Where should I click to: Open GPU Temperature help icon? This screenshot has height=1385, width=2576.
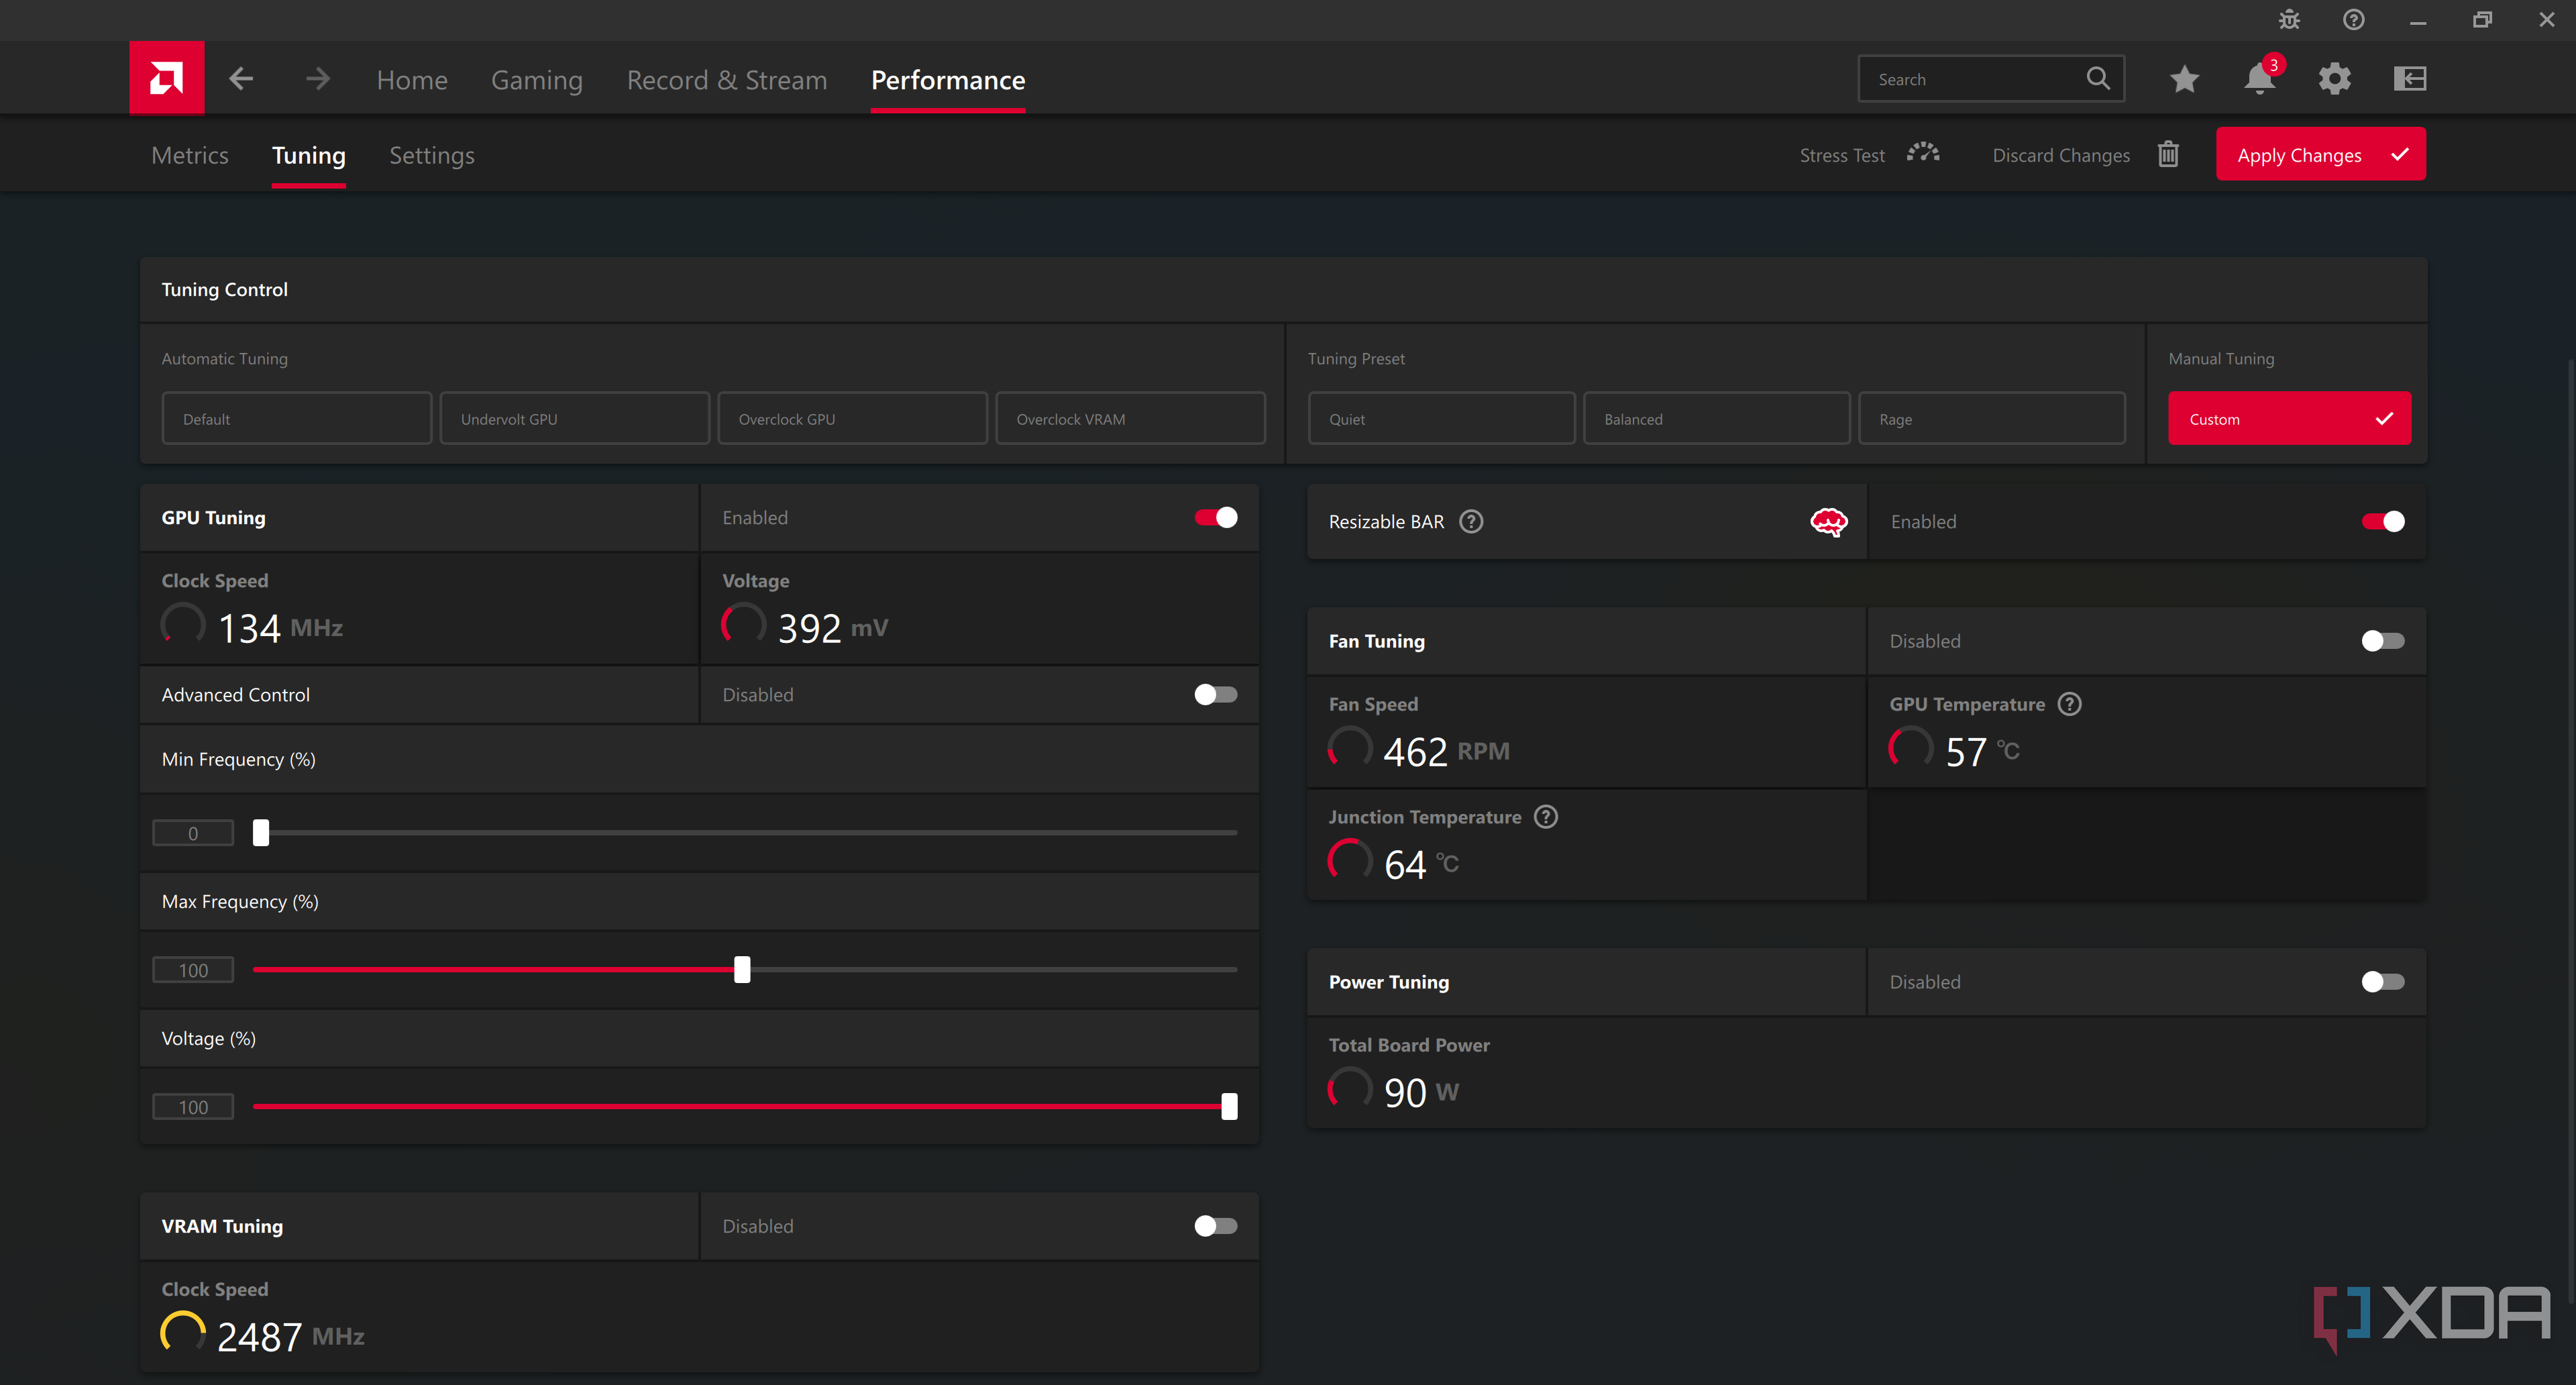click(2069, 704)
